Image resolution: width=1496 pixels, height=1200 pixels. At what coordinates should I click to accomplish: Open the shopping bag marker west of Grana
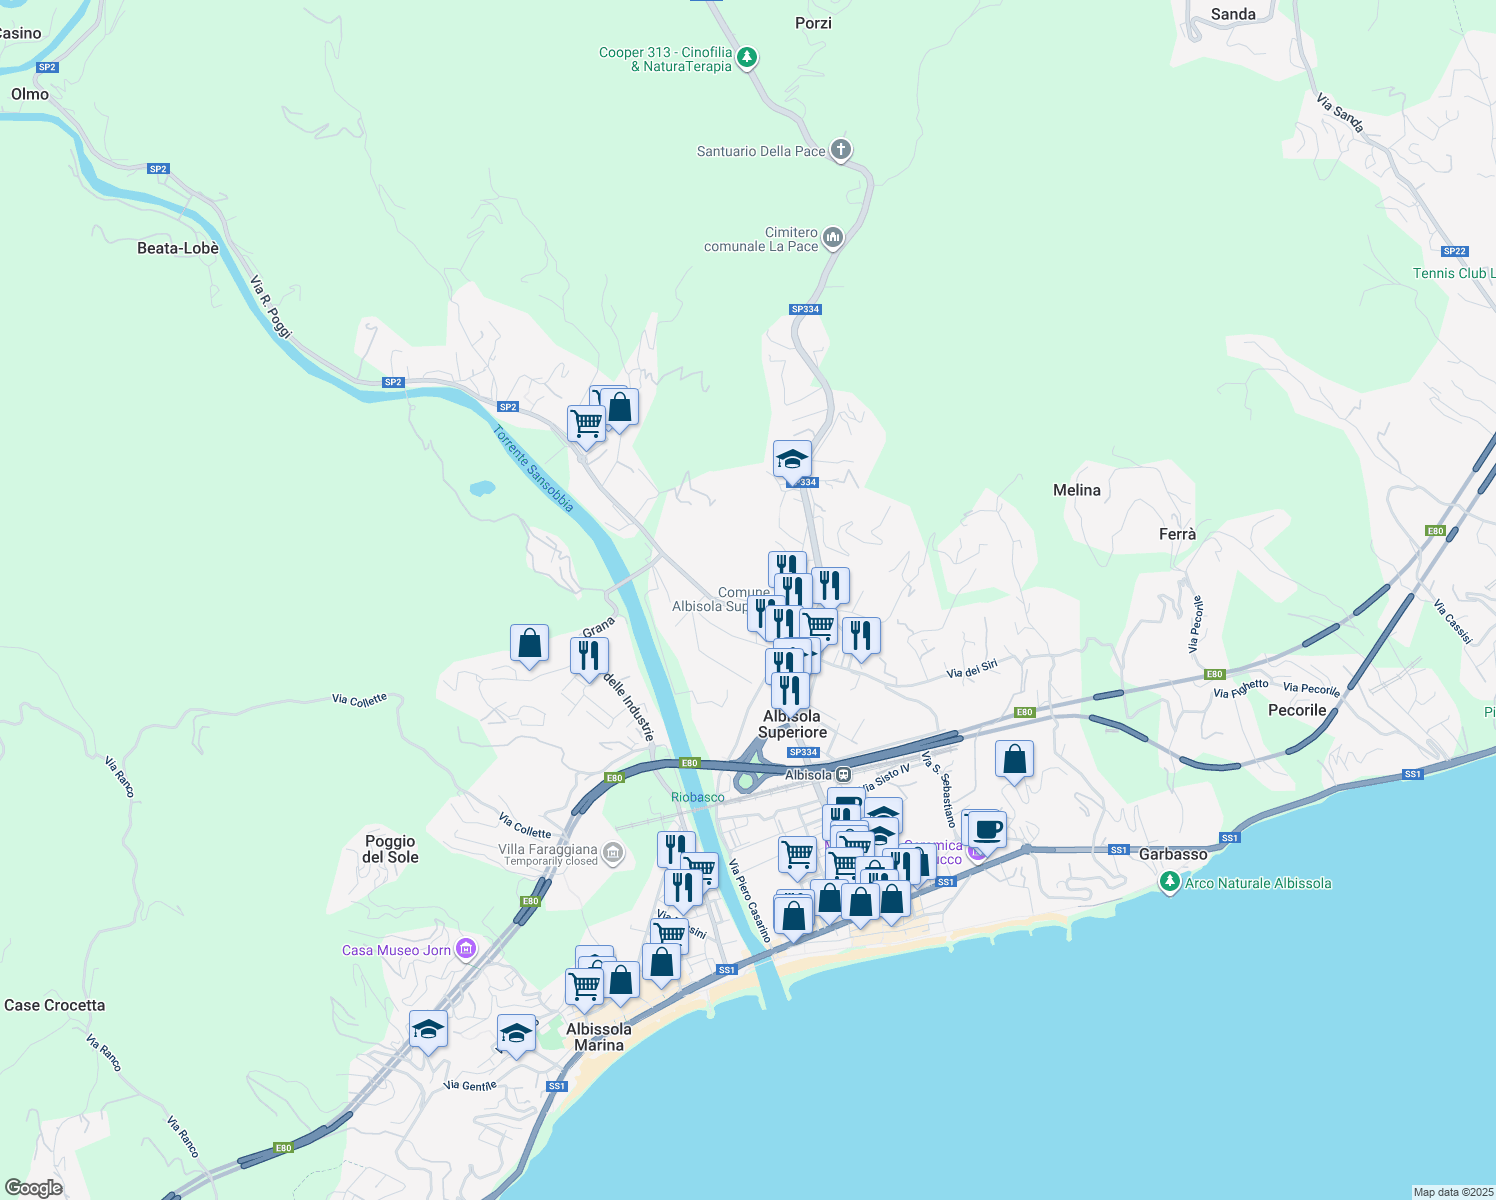pos(529,644)
